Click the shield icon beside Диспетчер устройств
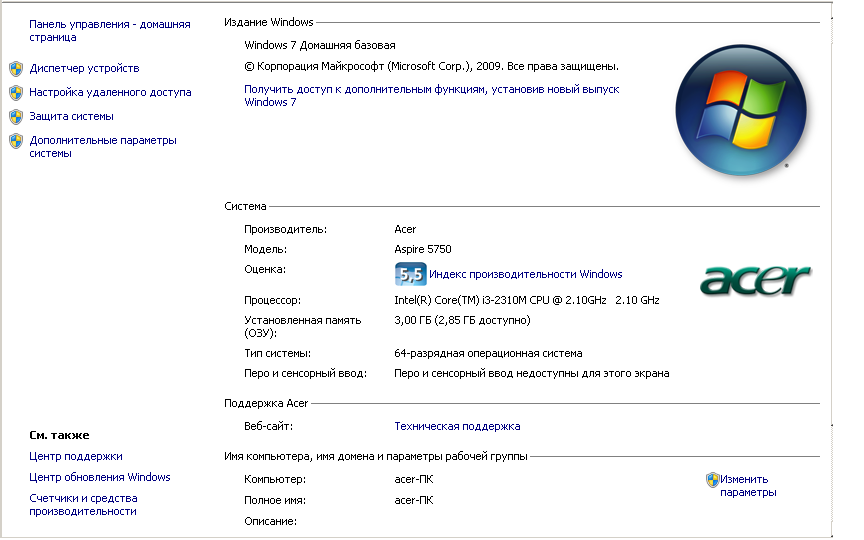Image resolution: width=864 pixels, height=540 pixels. 16,69
